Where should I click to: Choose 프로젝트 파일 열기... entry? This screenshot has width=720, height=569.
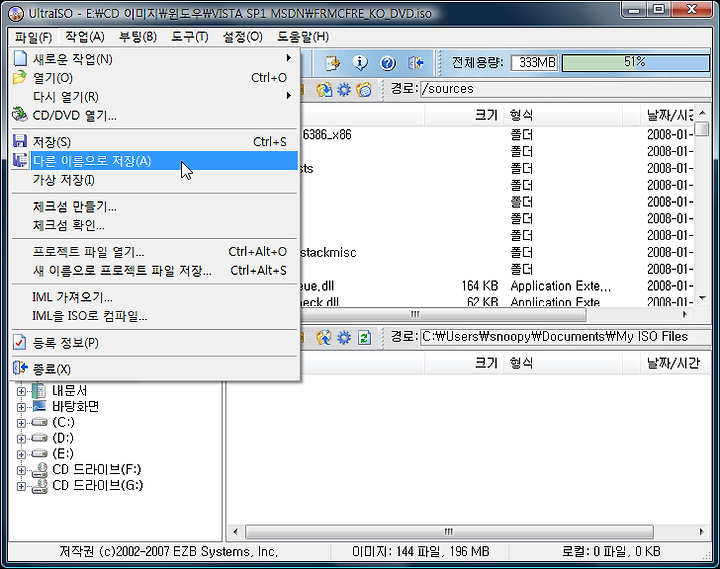click(155, 252)
